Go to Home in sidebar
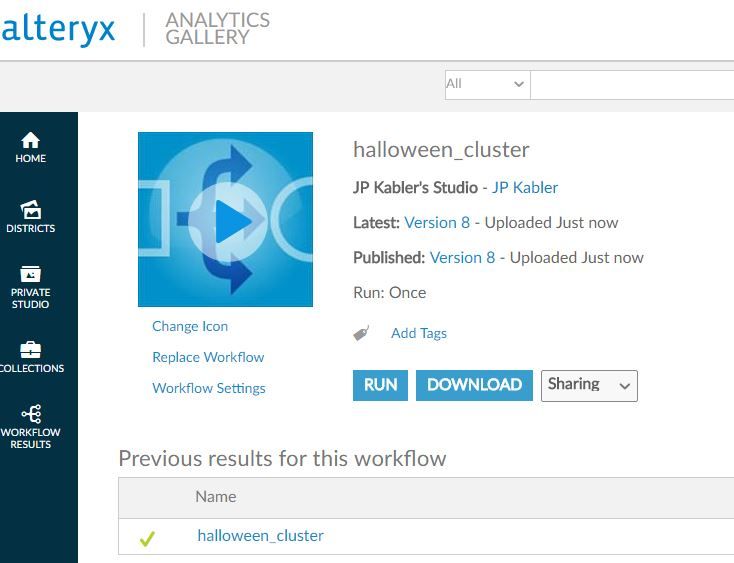This screenshot has width=734, height=563. pos(30,147)
